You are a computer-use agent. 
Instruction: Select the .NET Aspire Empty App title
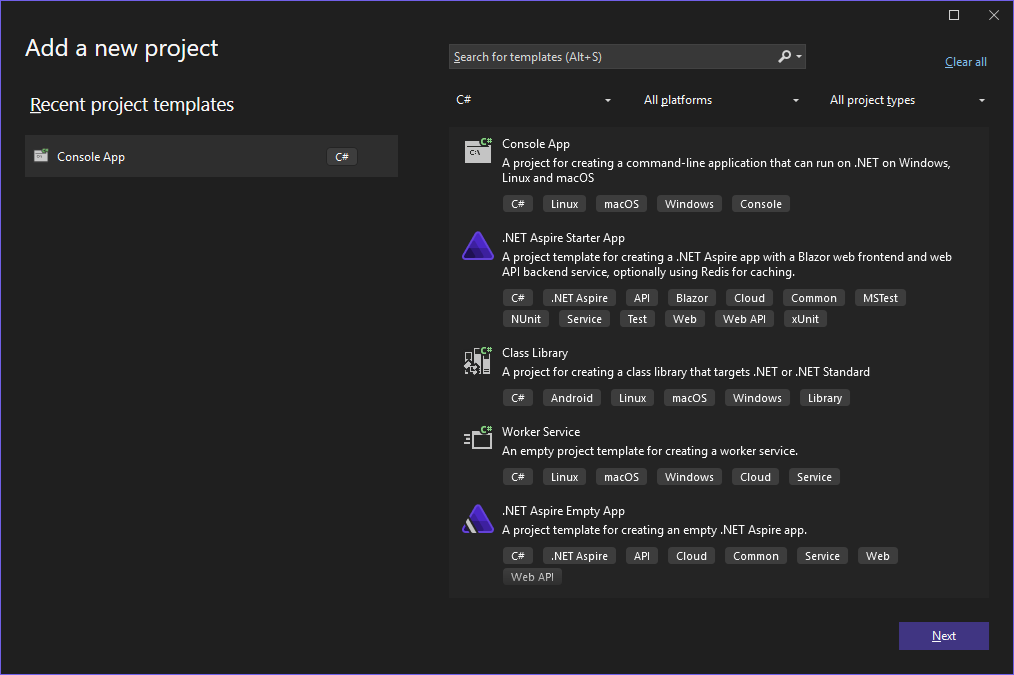(563, 511)
